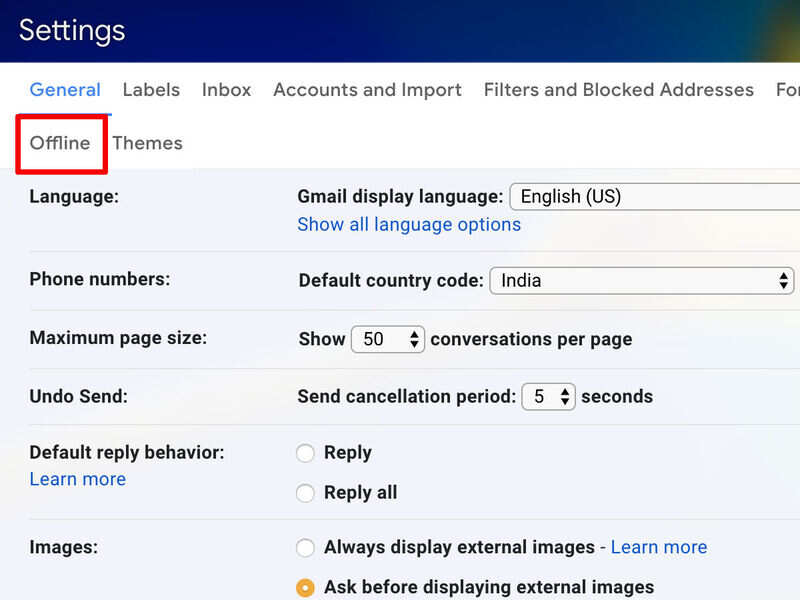
Task: Click the Phone numbers: label
Action: pos(100,279)
